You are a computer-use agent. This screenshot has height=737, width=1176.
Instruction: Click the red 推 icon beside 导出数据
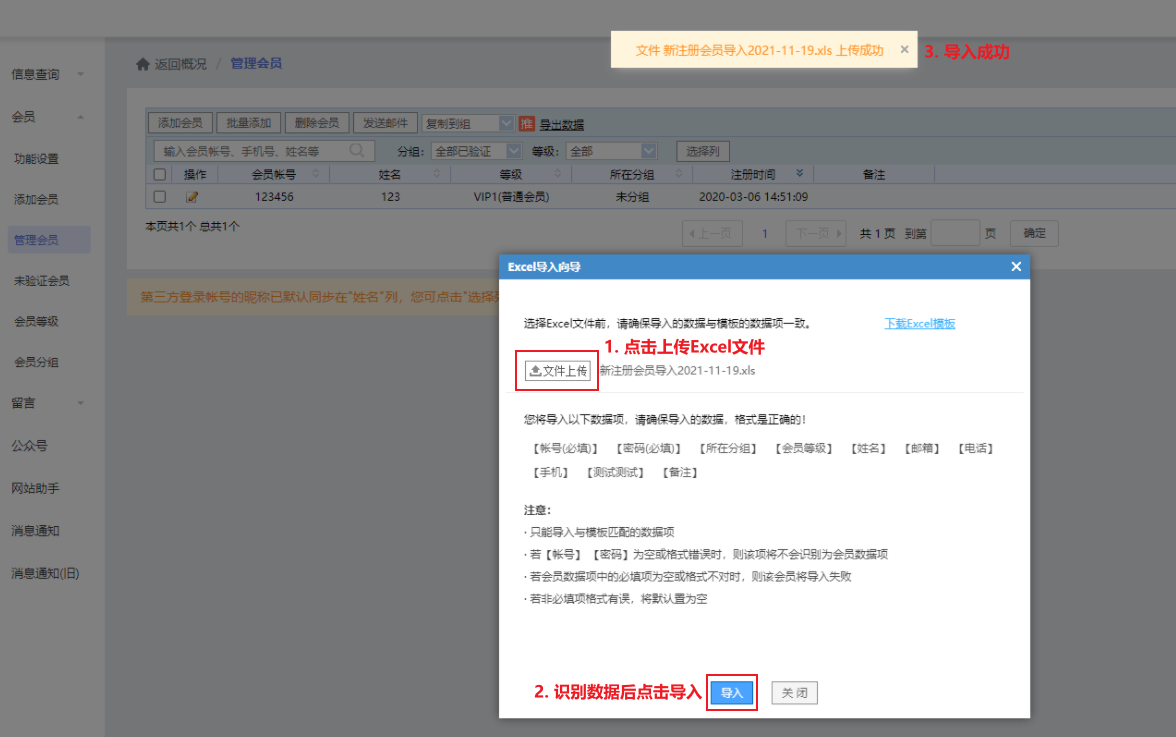pyautogui.click(x=527, y=124)
